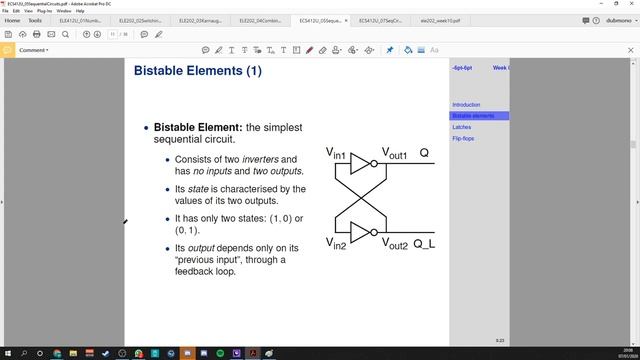Viewport: 640px width, 360px height.
Task: Click the yellow Comment tool icon
Action: (x=7, y=50)
